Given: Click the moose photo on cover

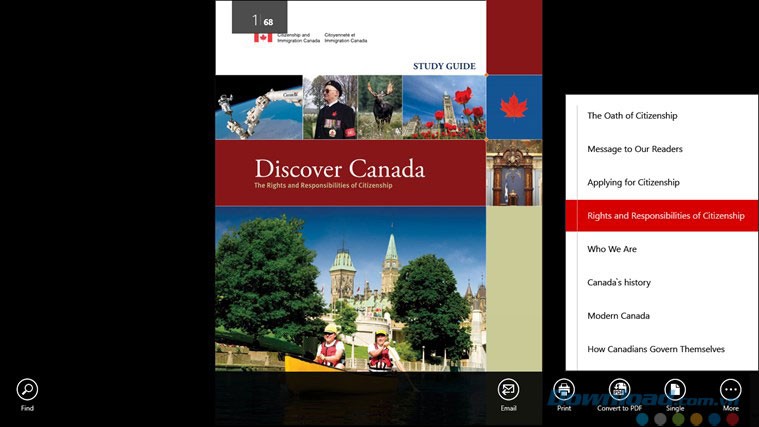Looking at the screenshot, I should click(380, 107).
